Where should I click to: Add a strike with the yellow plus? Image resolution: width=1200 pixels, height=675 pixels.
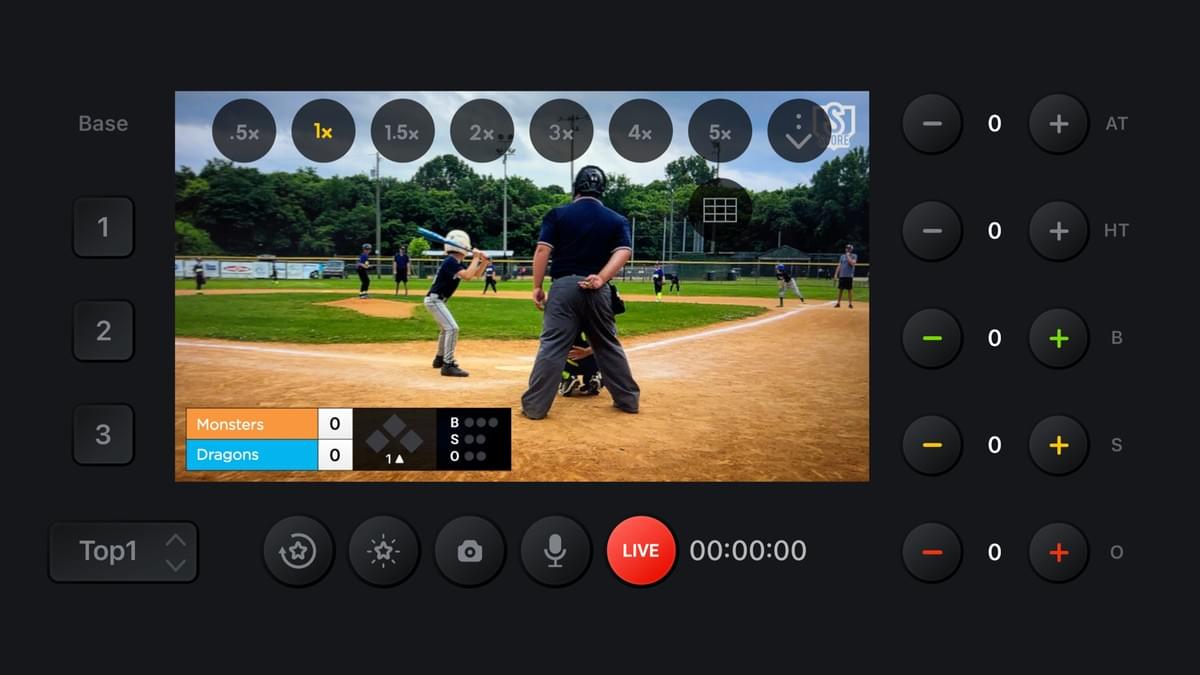[1059, 445]
